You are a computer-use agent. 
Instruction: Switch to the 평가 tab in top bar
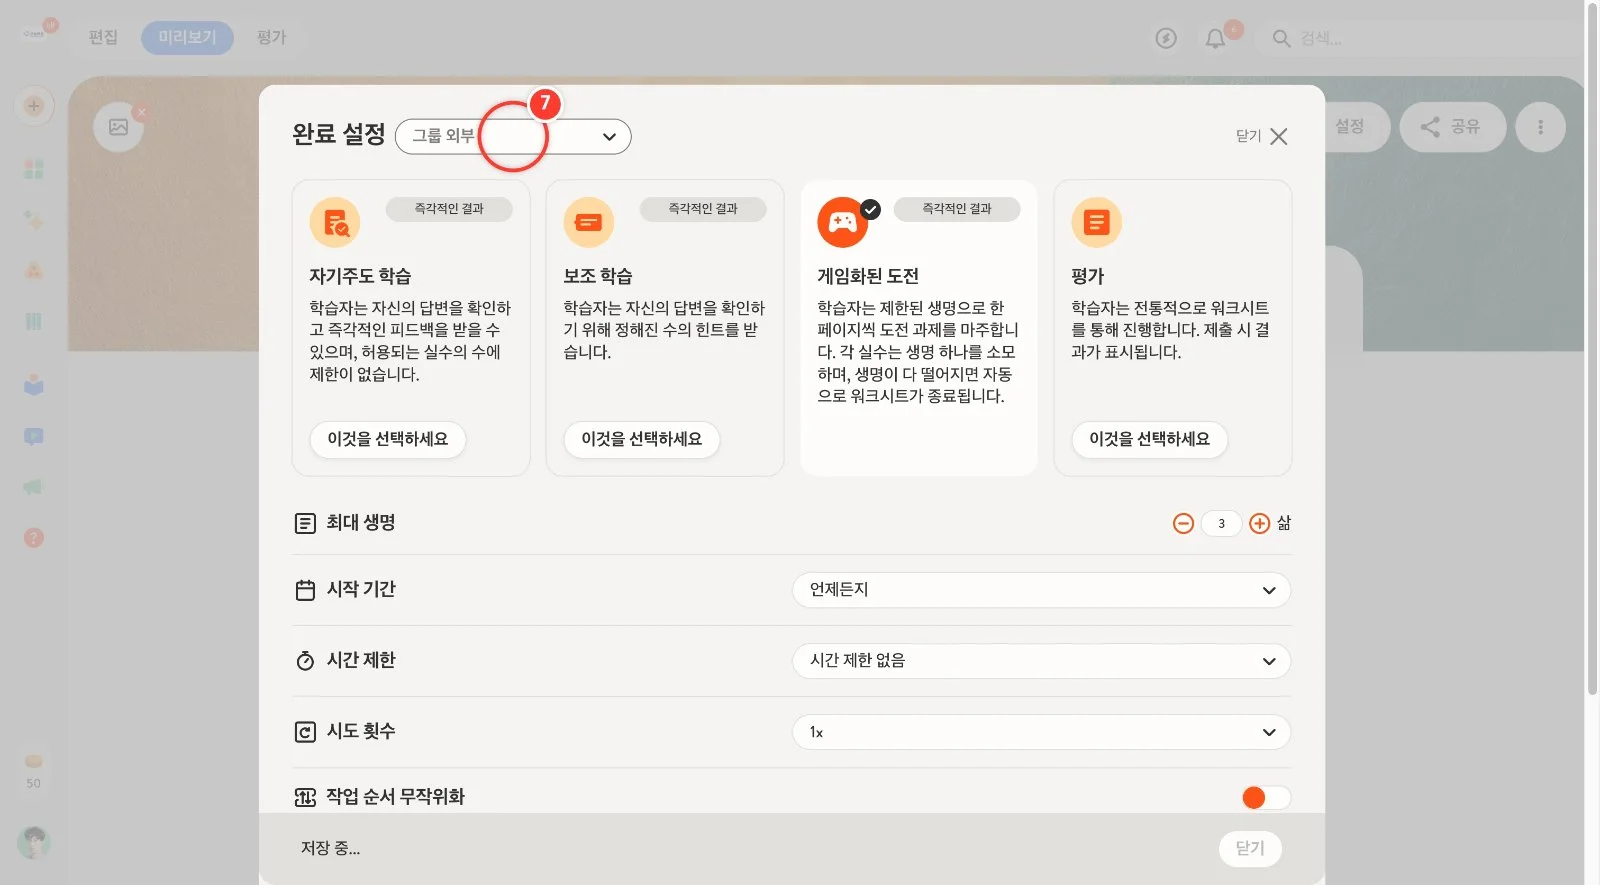tap(271, 38)
